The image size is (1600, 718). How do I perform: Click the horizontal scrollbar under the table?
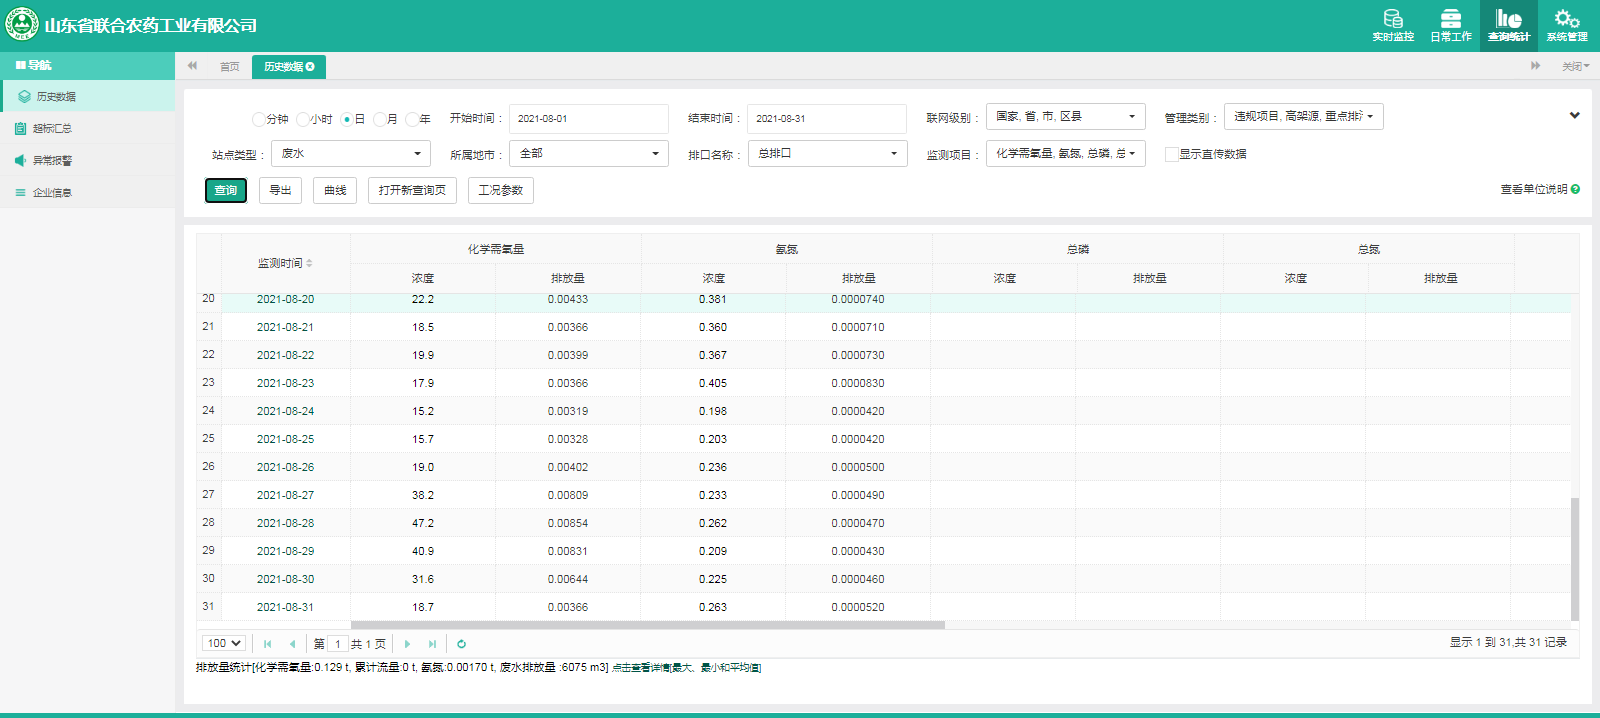coord(647,625)
